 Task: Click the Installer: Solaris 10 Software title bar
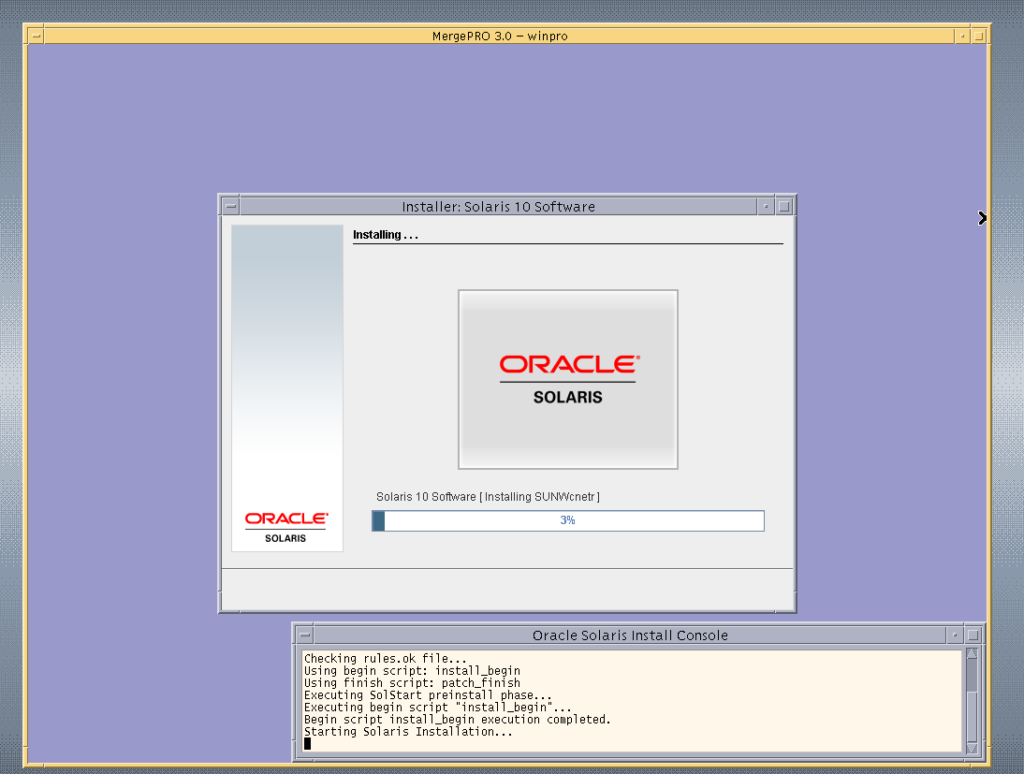(498, 207)
